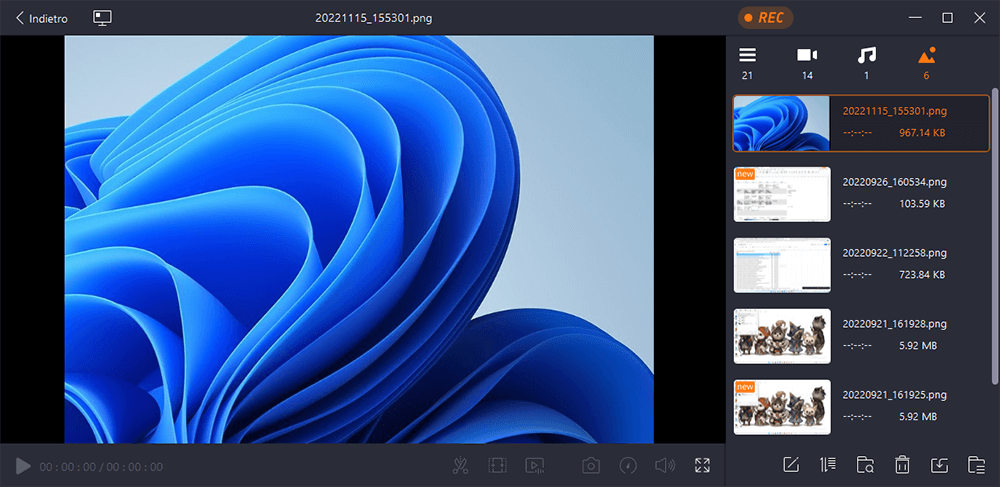
Task: Click the 103.59 KB file size
Action: (922, 204)
